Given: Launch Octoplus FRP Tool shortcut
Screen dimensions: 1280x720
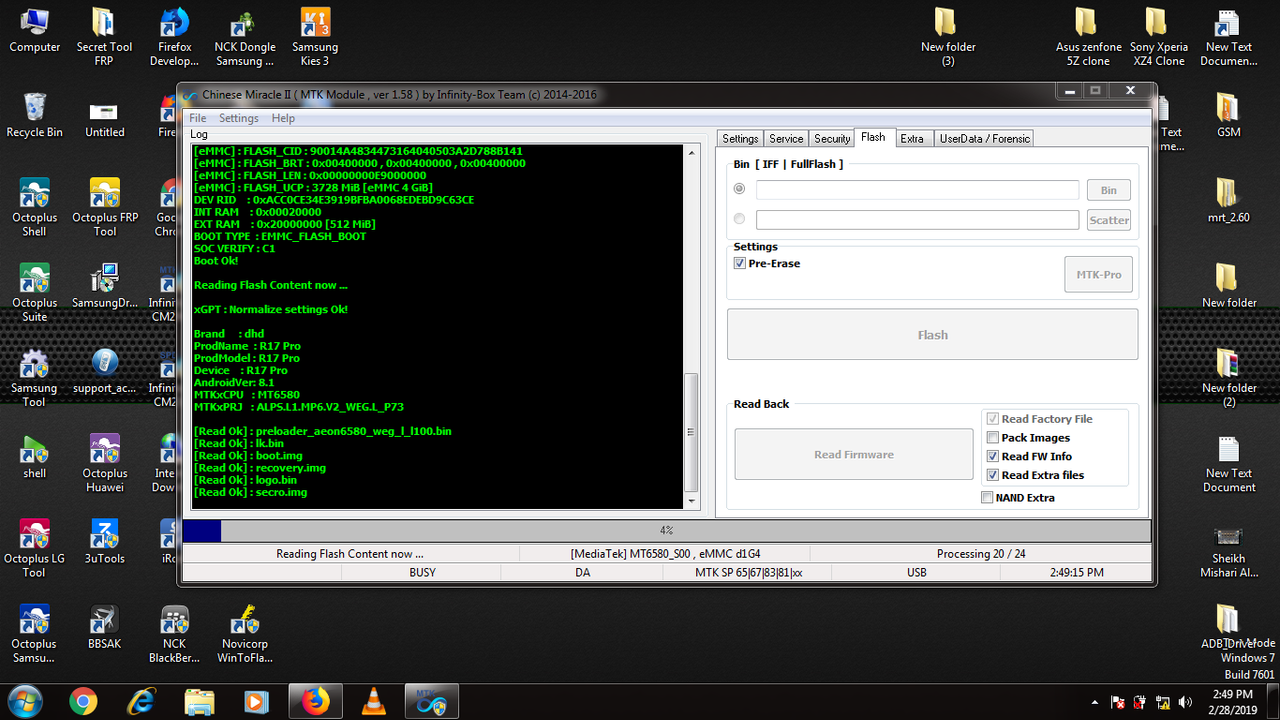Looking at the screenshot, I should (104, 208).
